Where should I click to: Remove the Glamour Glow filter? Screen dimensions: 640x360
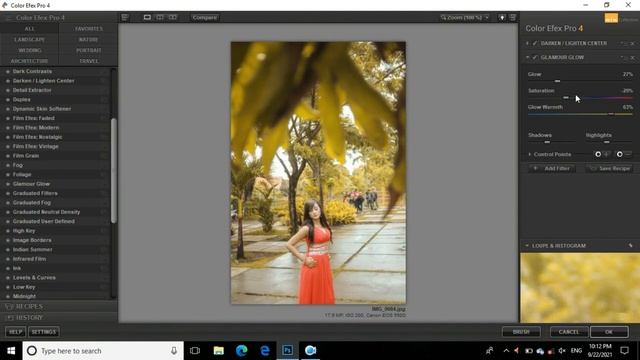(632, 58)
